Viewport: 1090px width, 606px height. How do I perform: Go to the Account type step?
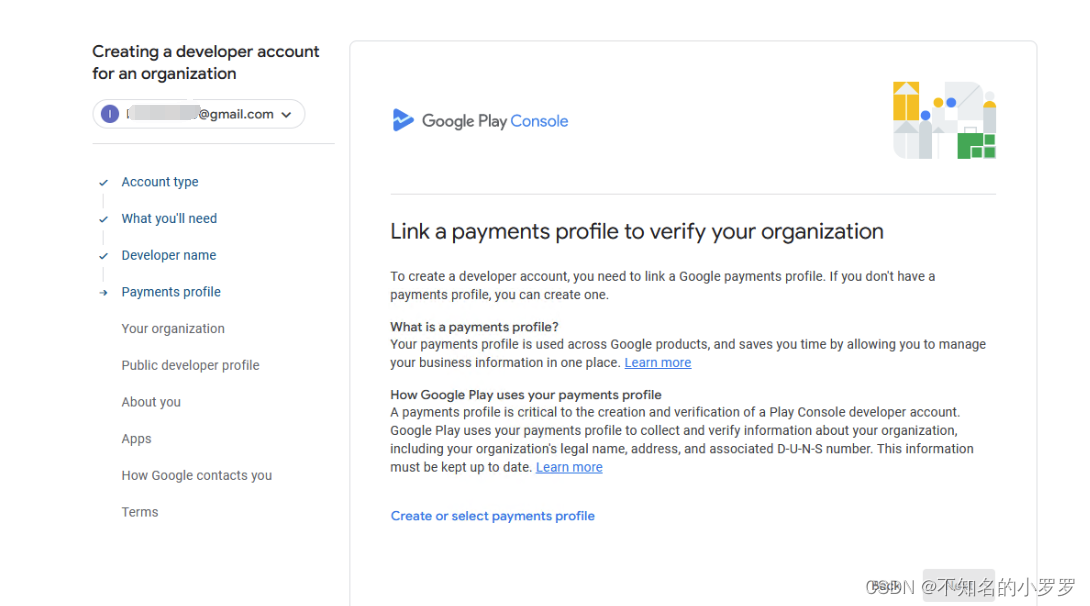[x=160, y=182]
